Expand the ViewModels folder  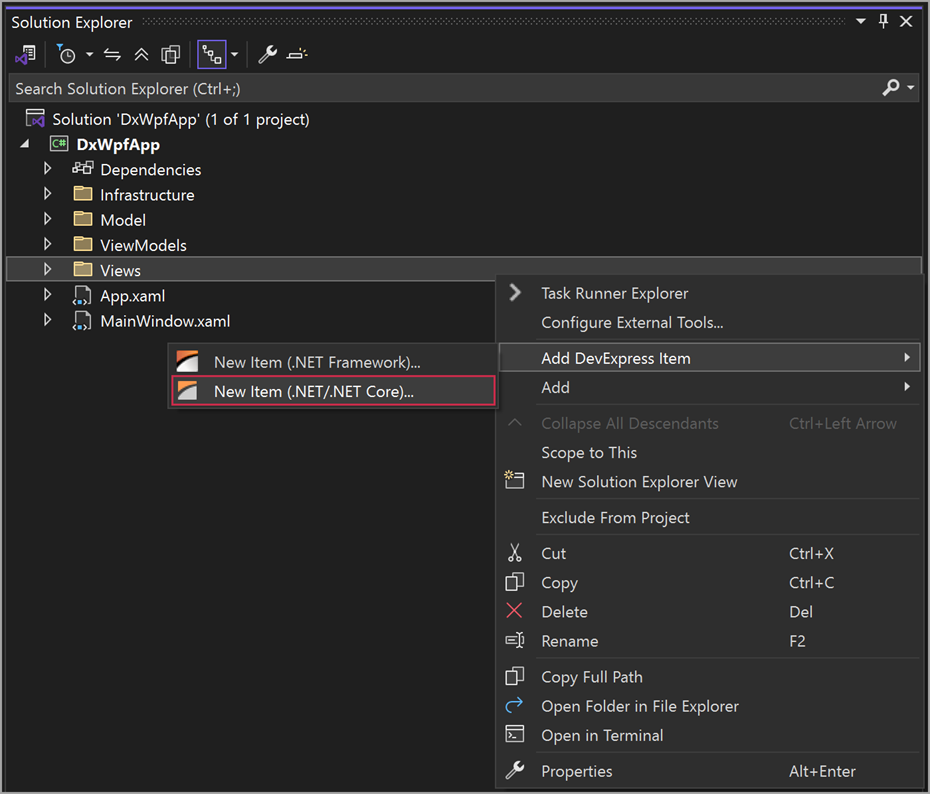pos(47,244)
